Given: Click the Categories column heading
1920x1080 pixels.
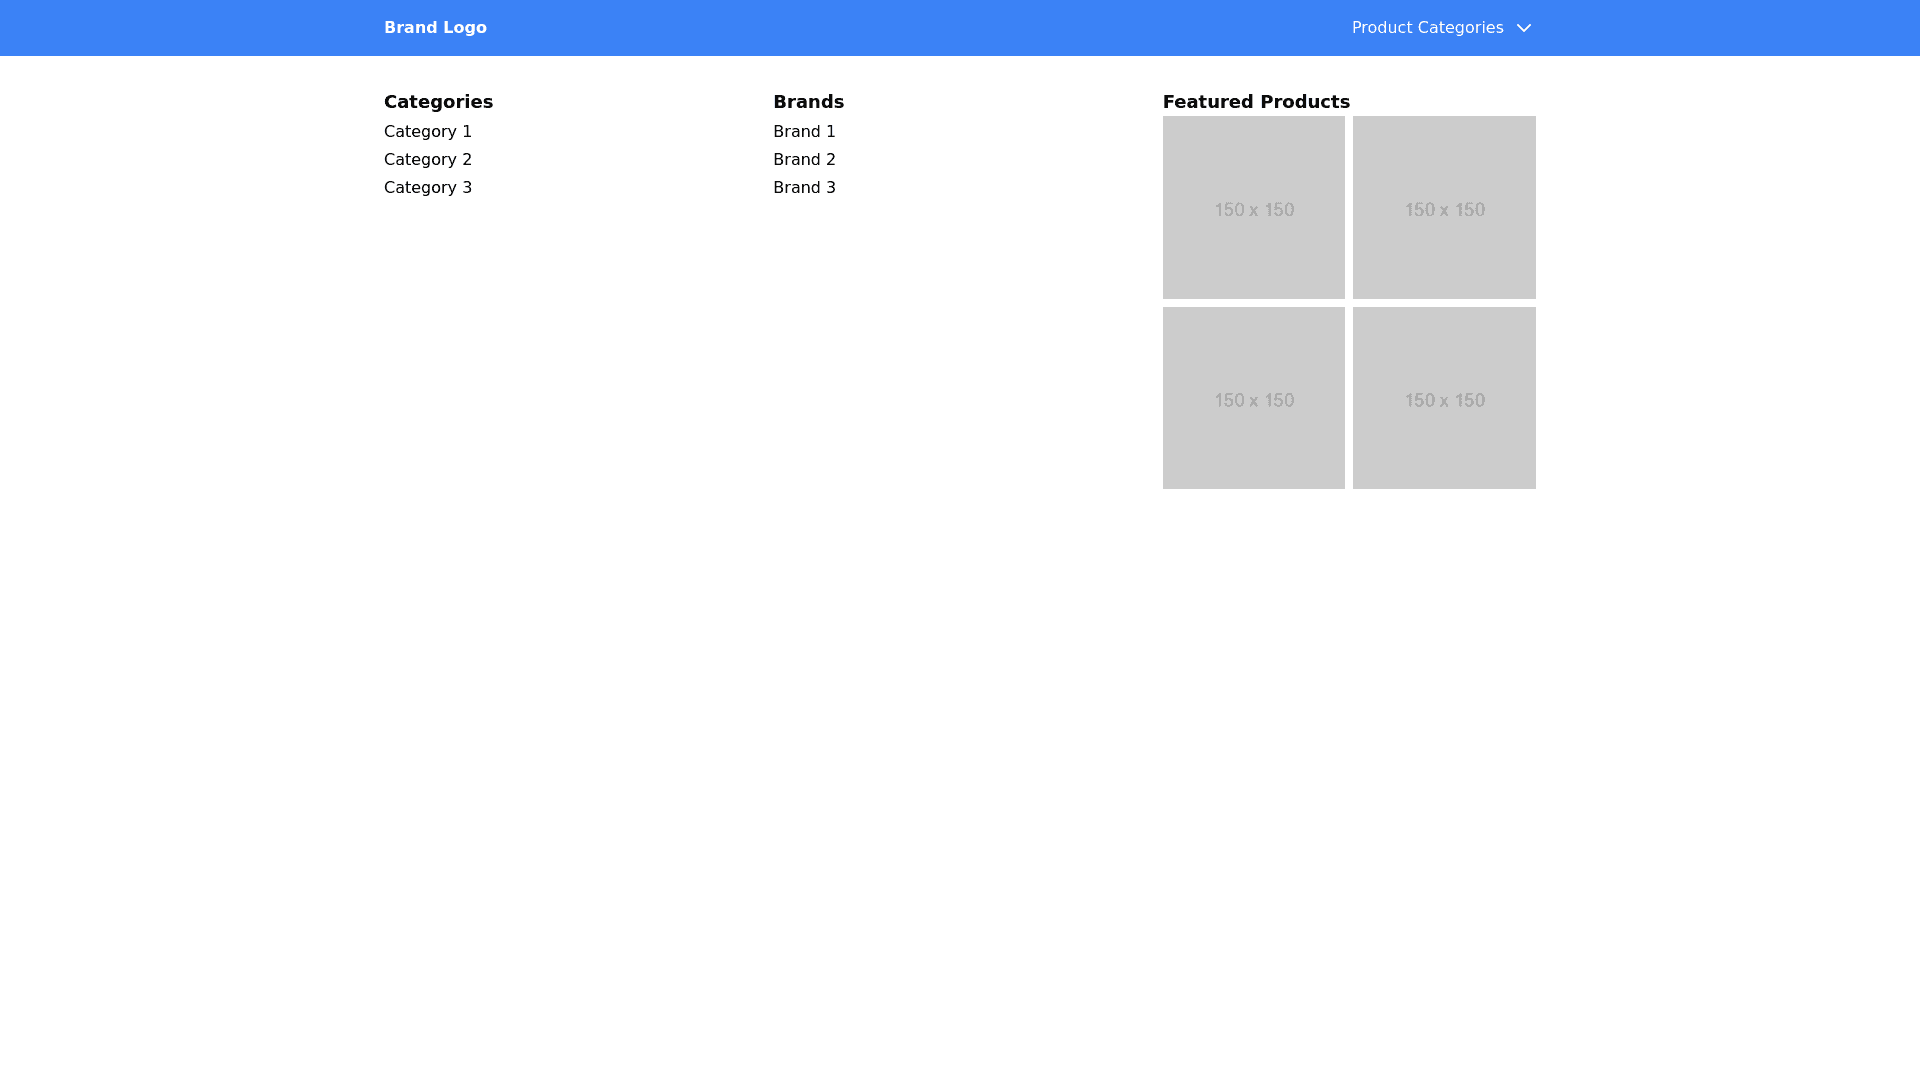Looking at the screenshot, I should point(438,102).
